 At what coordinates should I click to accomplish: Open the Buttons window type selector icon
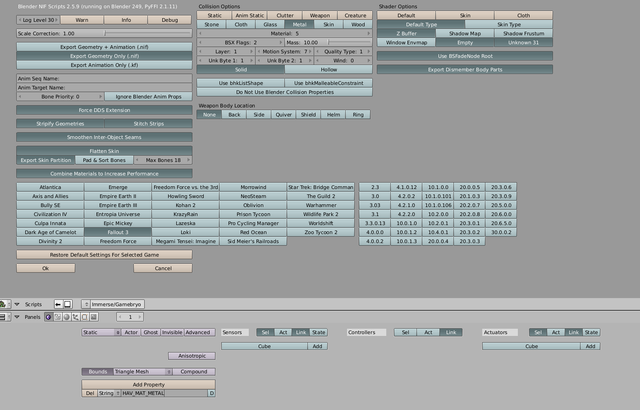3,317
